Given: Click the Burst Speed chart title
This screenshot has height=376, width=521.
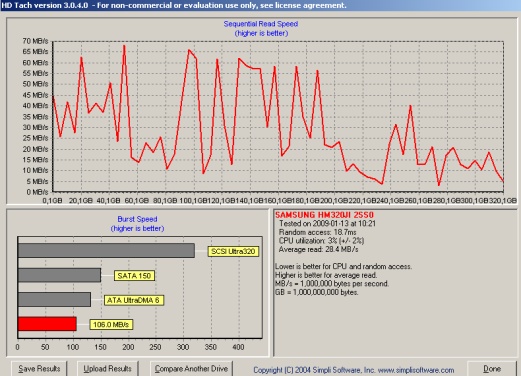Looking at the screenshot, I should 137,219.
